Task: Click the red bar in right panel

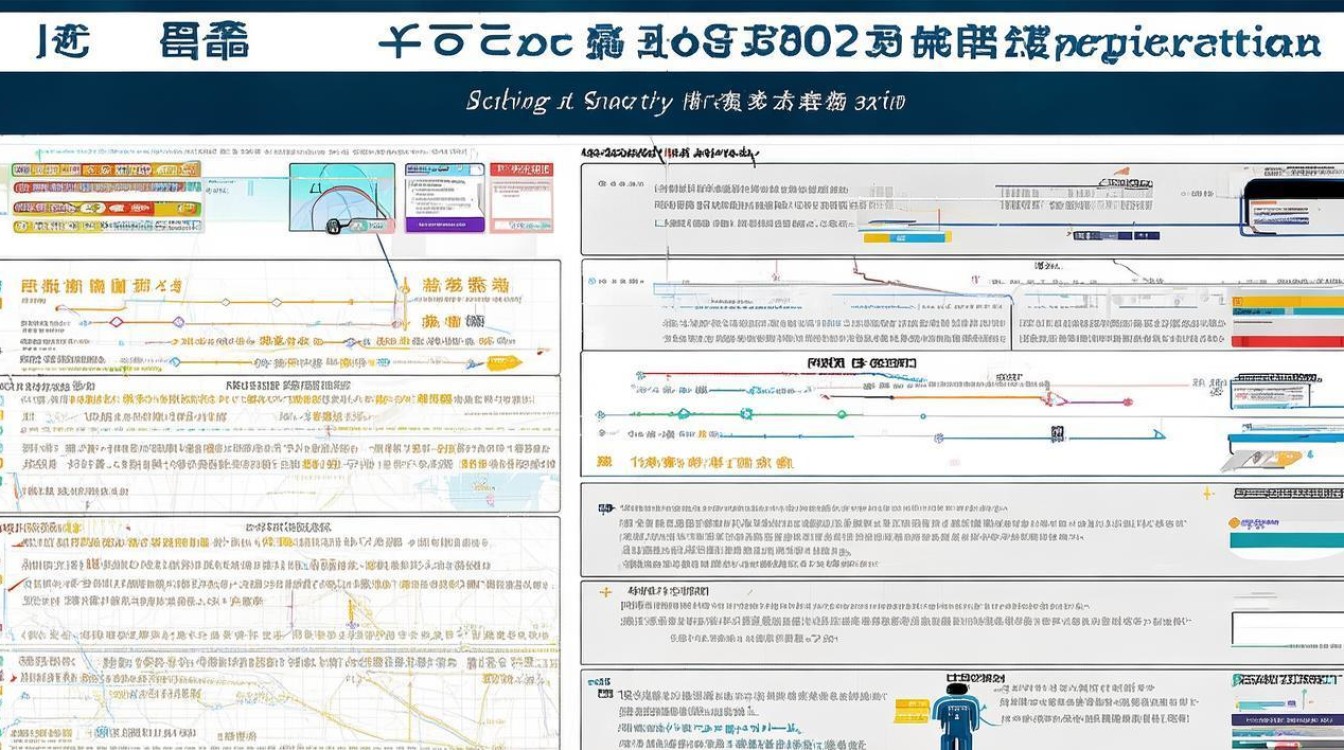Action: [1286, 341]
